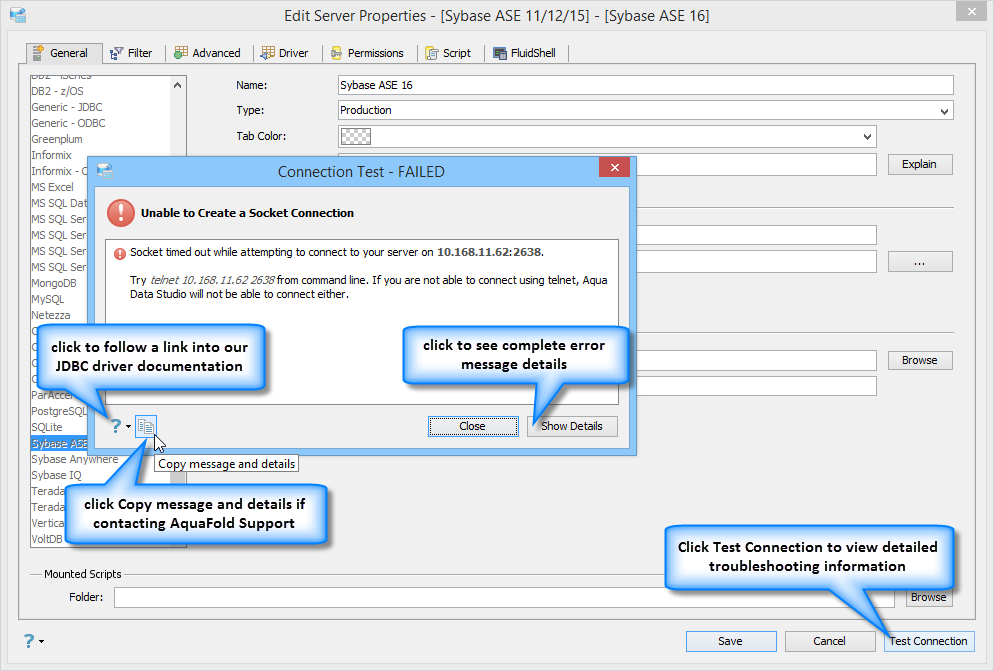Click the Close button in the dialog
This screenshot has height=671, width=994.
coord(473,426)
